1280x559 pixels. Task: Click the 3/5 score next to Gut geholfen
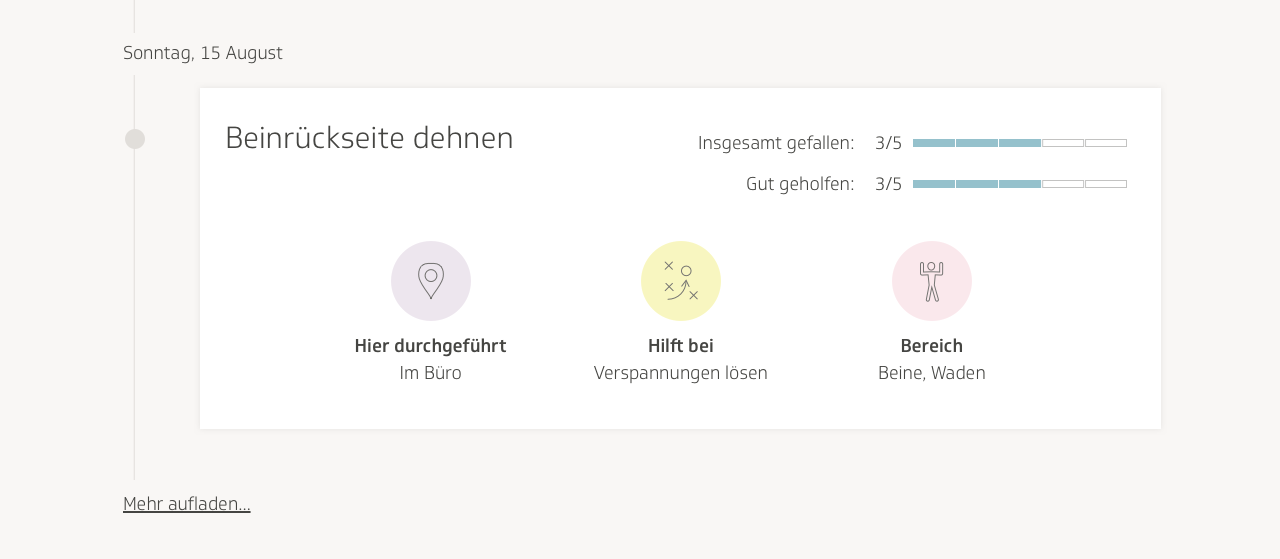[888, 184]
